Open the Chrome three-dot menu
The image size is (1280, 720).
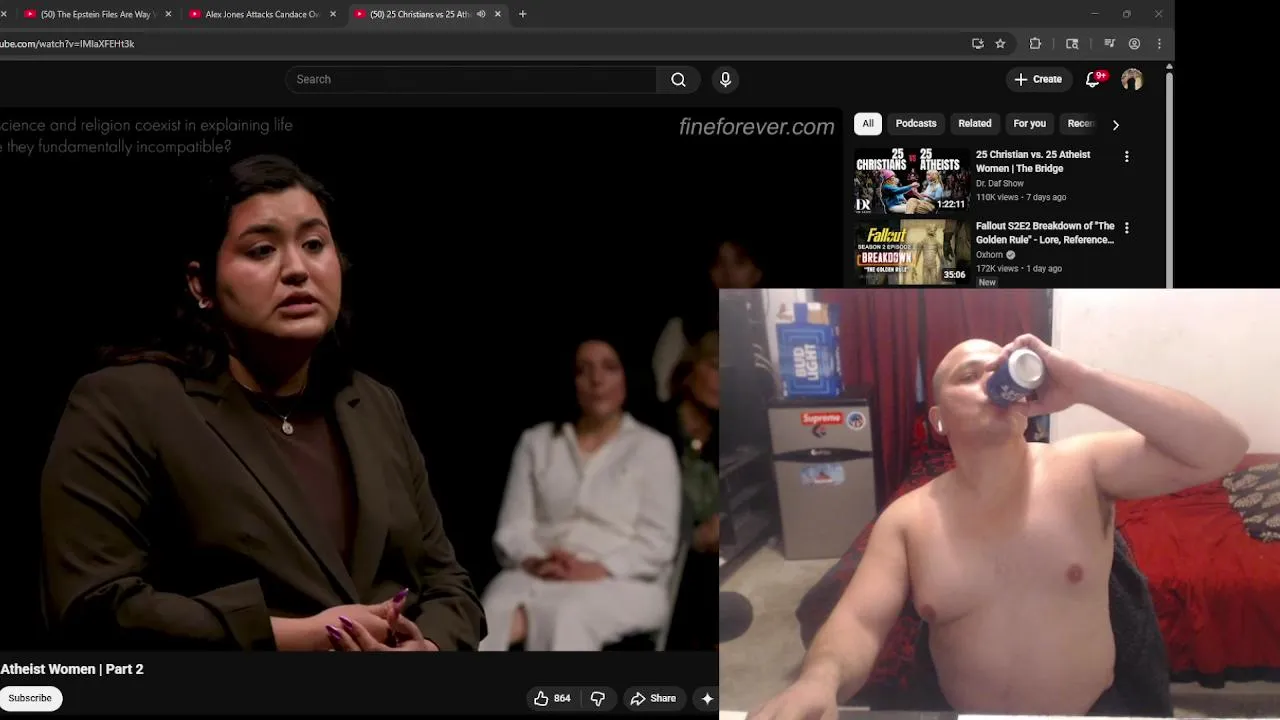[x=1159, y=44]
